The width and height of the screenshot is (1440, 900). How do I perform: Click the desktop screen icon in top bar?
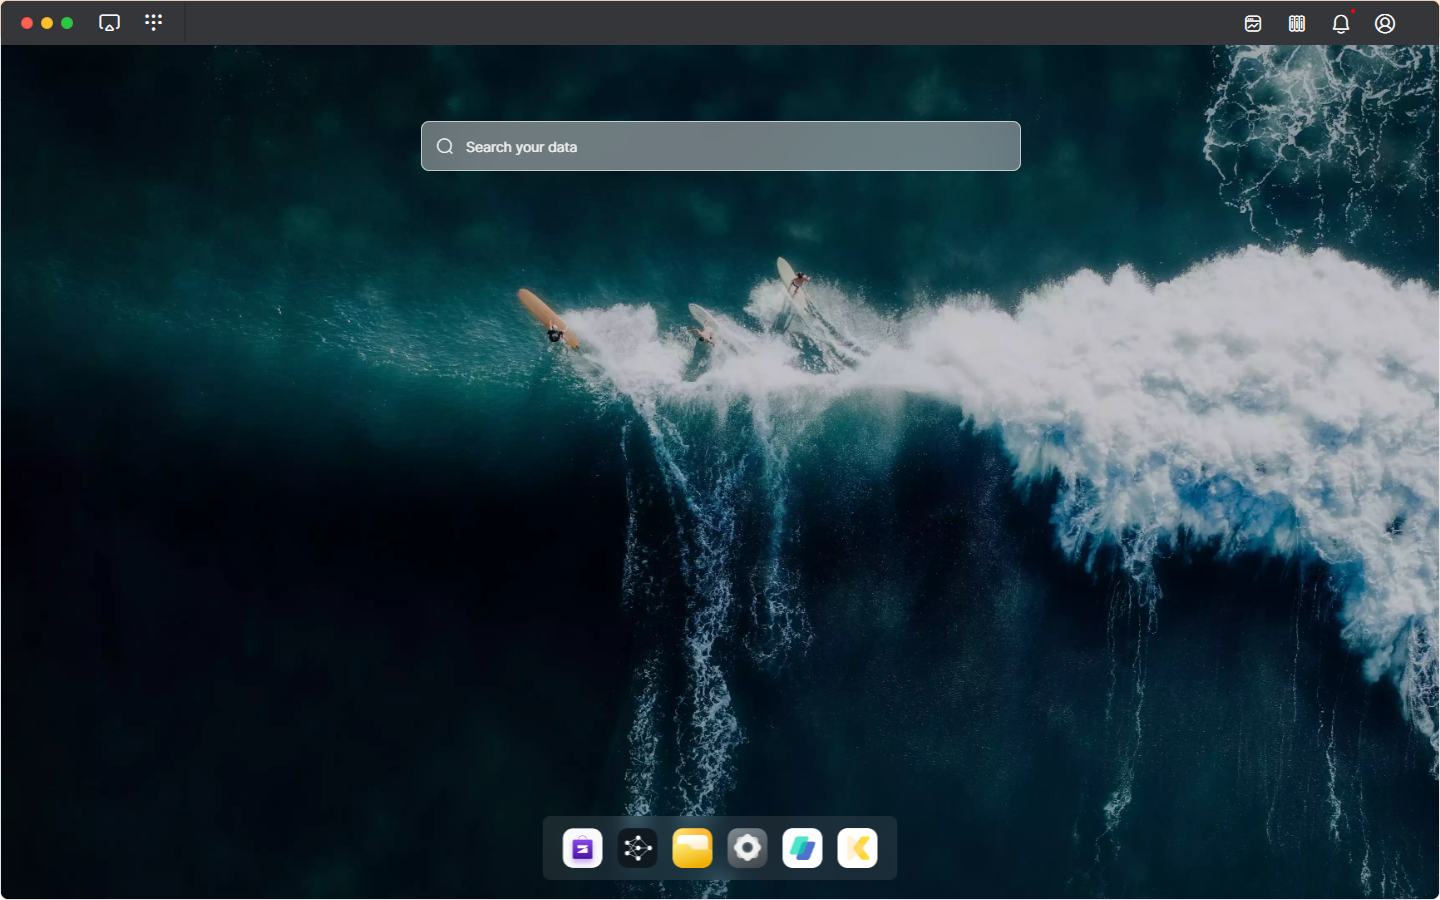click(x=109, y=22)
